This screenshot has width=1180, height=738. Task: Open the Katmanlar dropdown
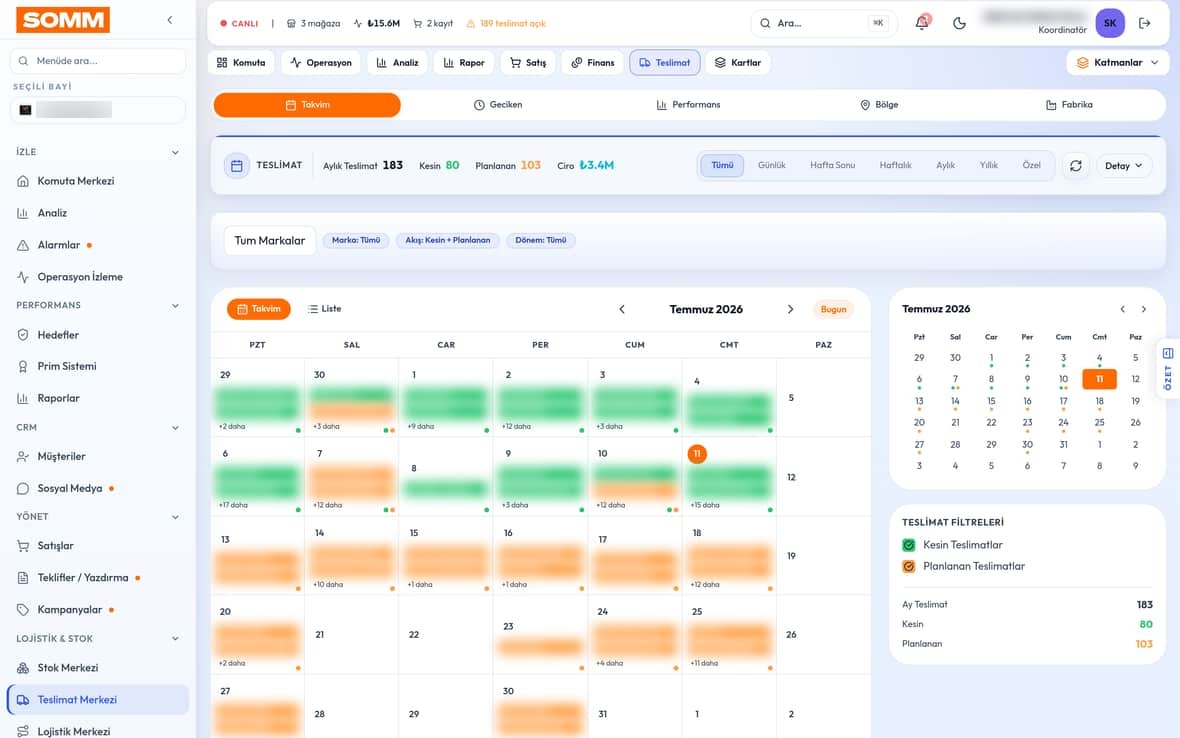pyautogui.click(x=1118, y=63)
